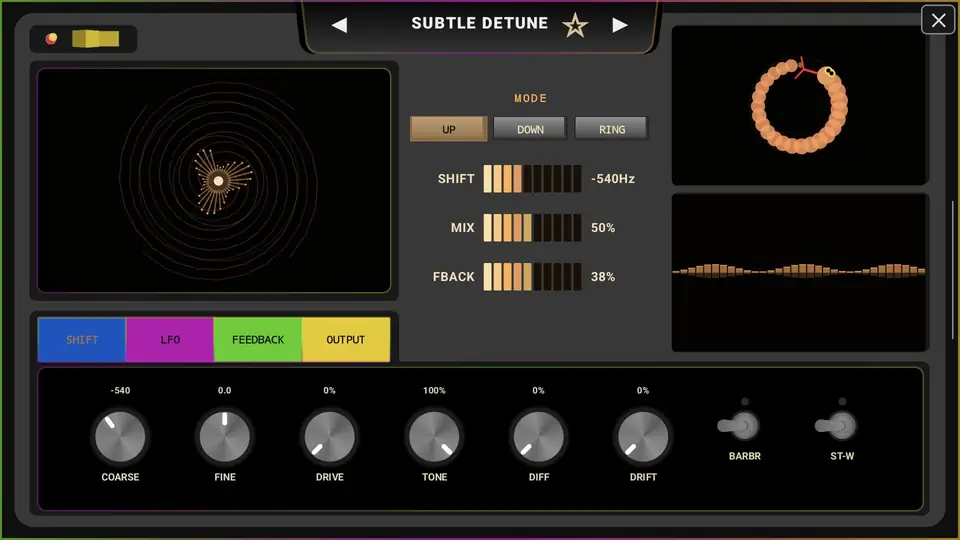Select the UP mode
The image size is (960, 540).
[x=449, y=129]
